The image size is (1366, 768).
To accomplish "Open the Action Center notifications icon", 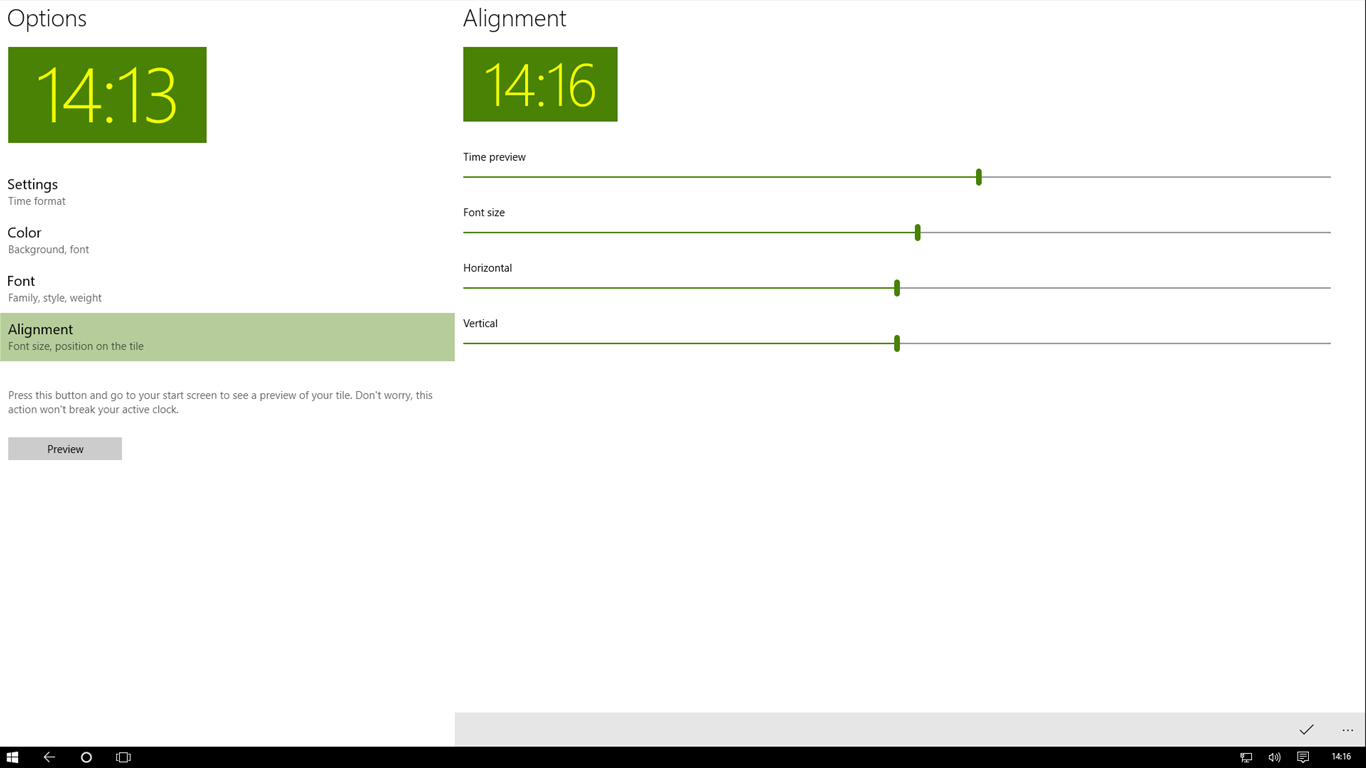I will tap(1302, 757).
